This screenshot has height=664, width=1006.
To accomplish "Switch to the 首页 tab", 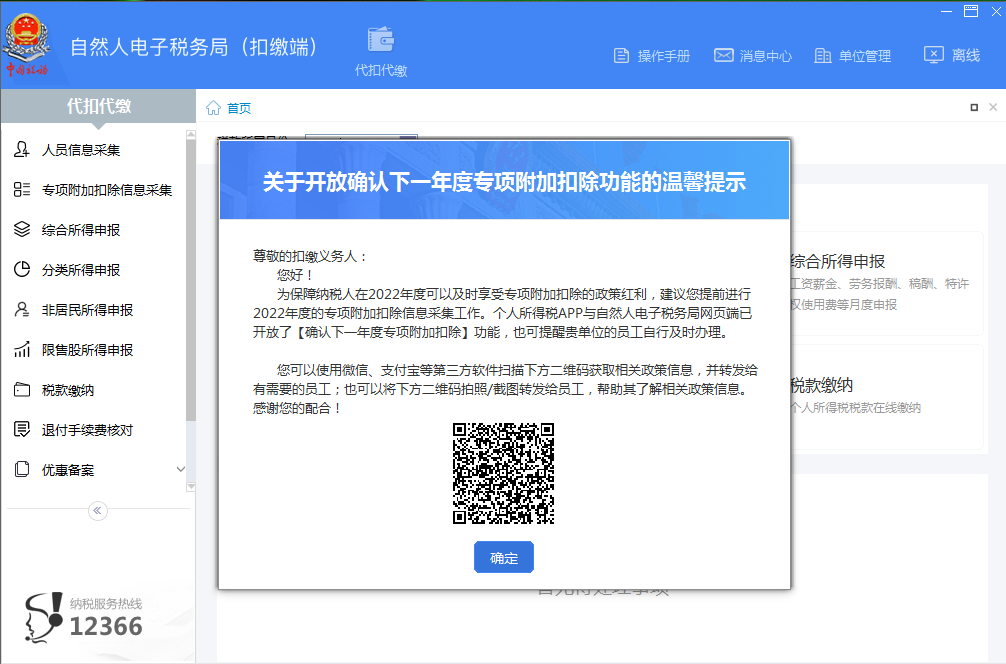I will (x=239, y=108).
